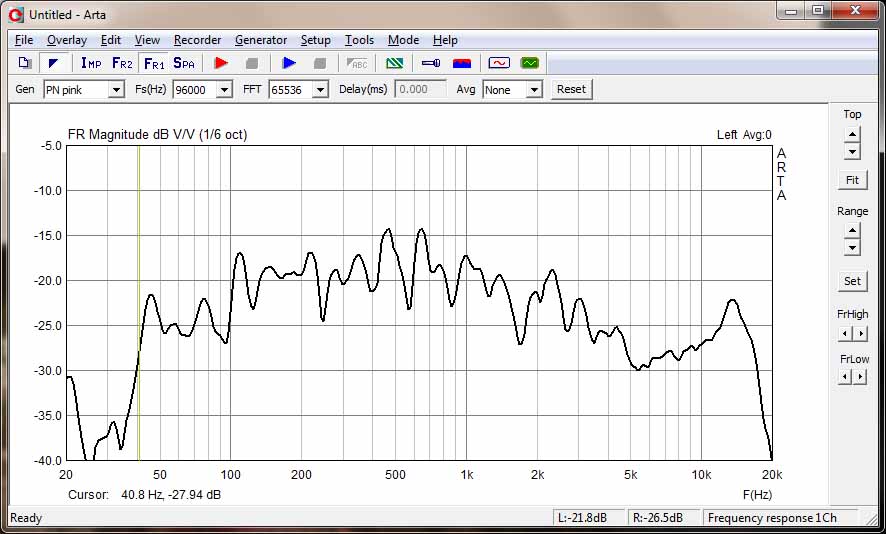The image size is (886, 534).
Task: Click the red and blue spectrum icon
Action: [462, 63]
